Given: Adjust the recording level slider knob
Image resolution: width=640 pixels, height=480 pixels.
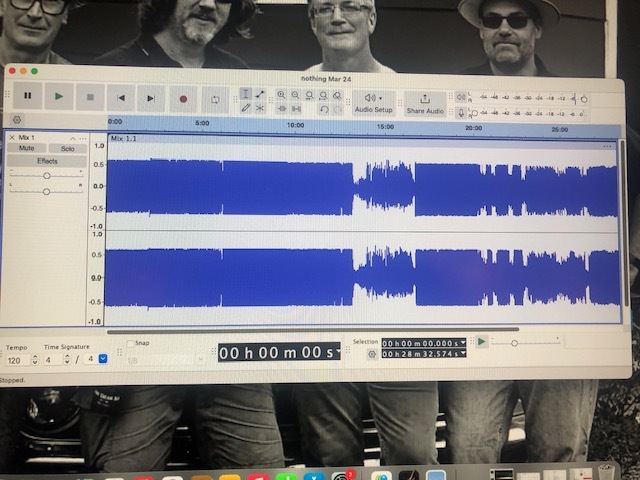Looking at the screenshot, I should [475, 113].
